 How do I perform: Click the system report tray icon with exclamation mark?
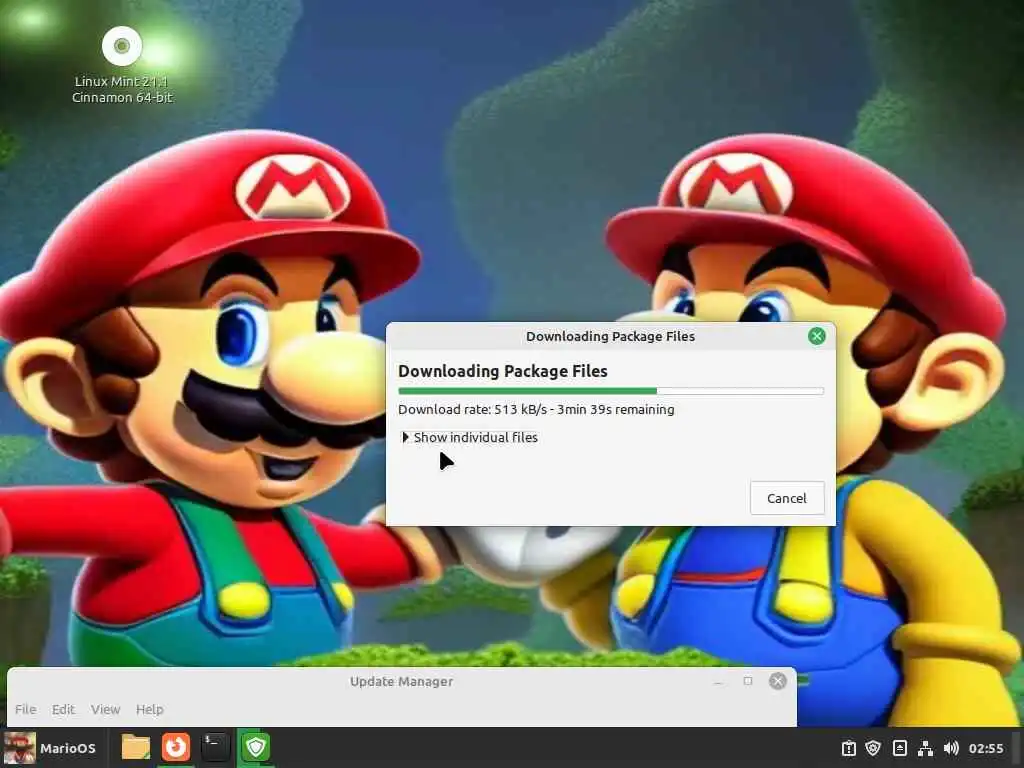coord(848,748)
